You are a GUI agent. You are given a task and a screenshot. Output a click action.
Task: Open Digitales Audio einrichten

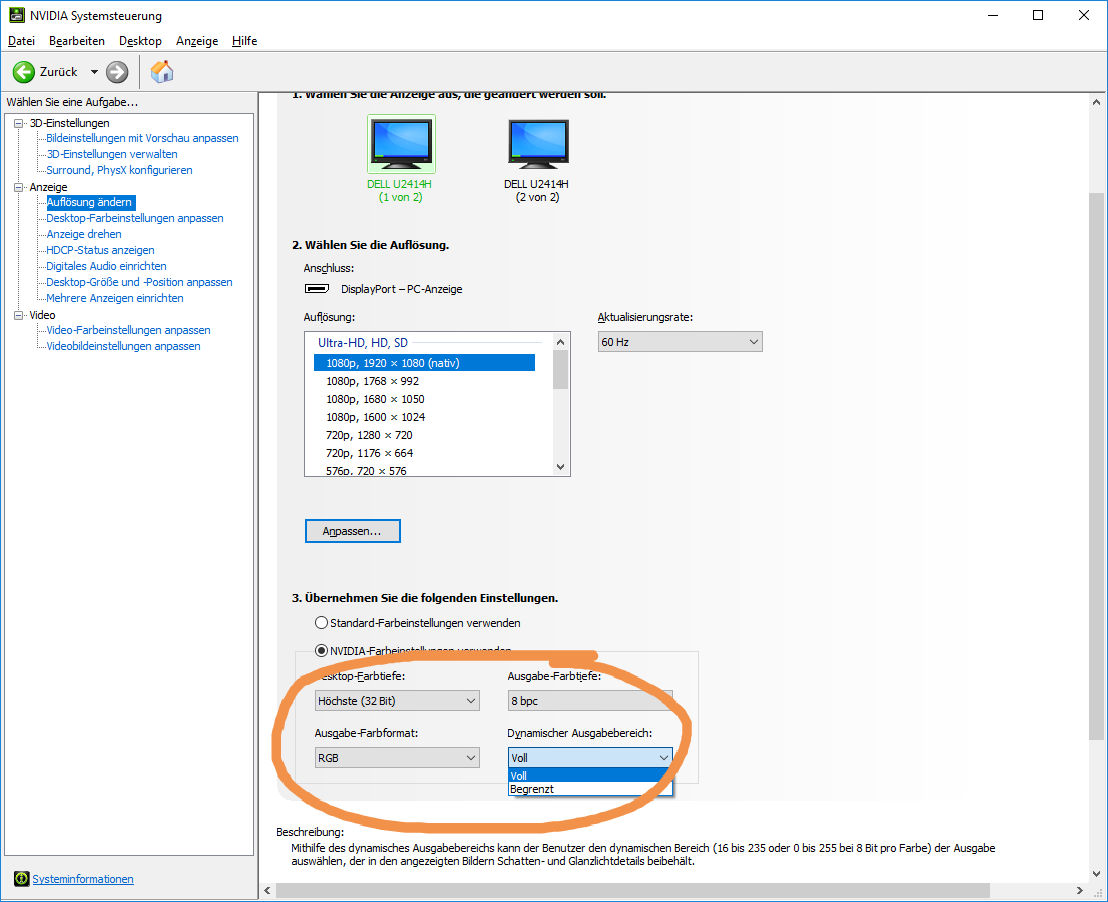point(106,266)
